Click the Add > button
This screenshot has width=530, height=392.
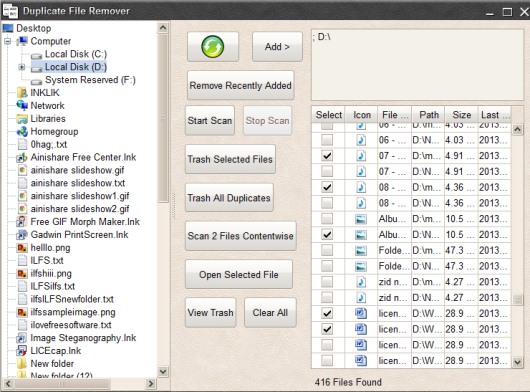coord(277,47)
